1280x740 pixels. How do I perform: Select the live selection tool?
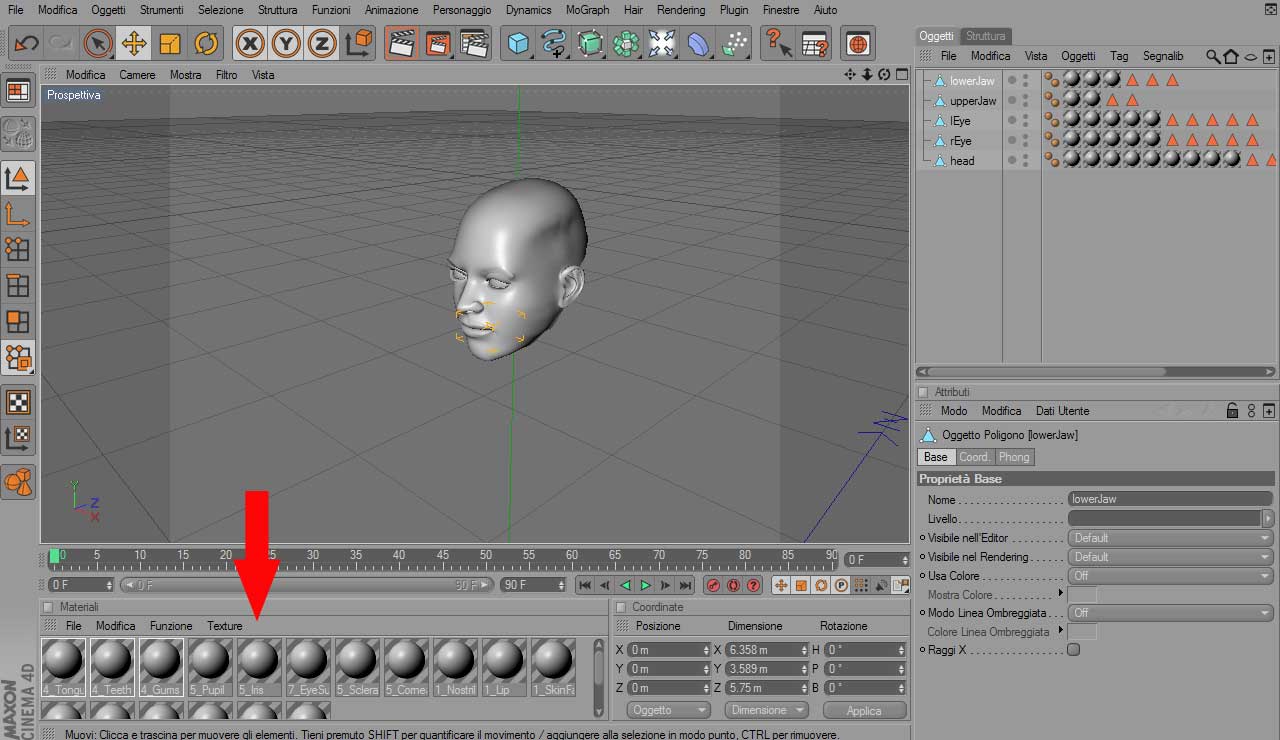[x=98, y=43]
